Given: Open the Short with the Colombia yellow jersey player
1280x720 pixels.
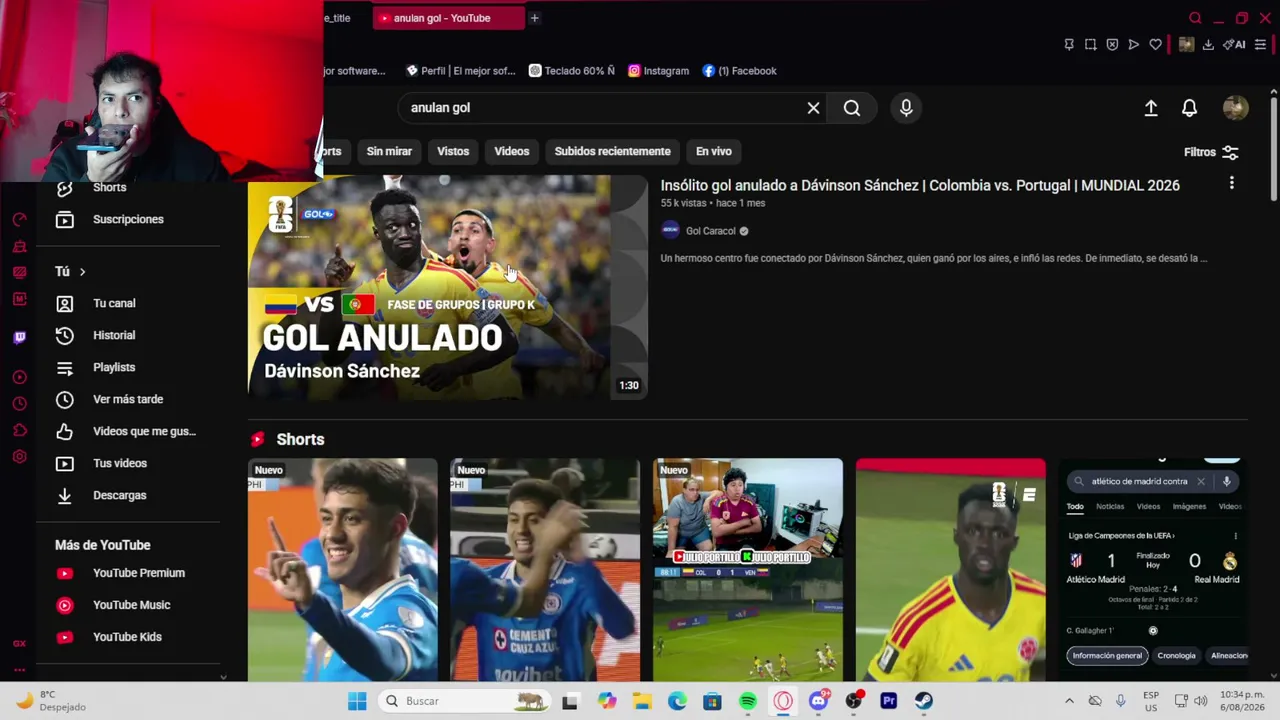Looking at the screenshot, I should 951,570.
